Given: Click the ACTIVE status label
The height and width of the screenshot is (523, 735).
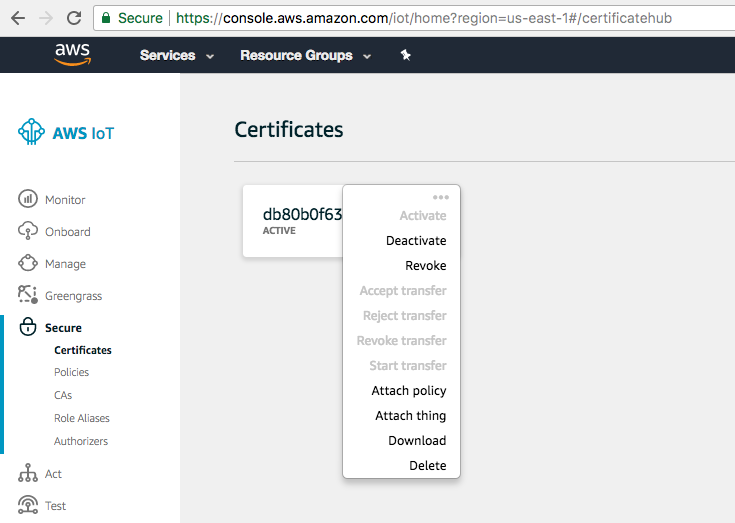Looking at the screenshot, I should pyautogui.click(x=279, y=231).
